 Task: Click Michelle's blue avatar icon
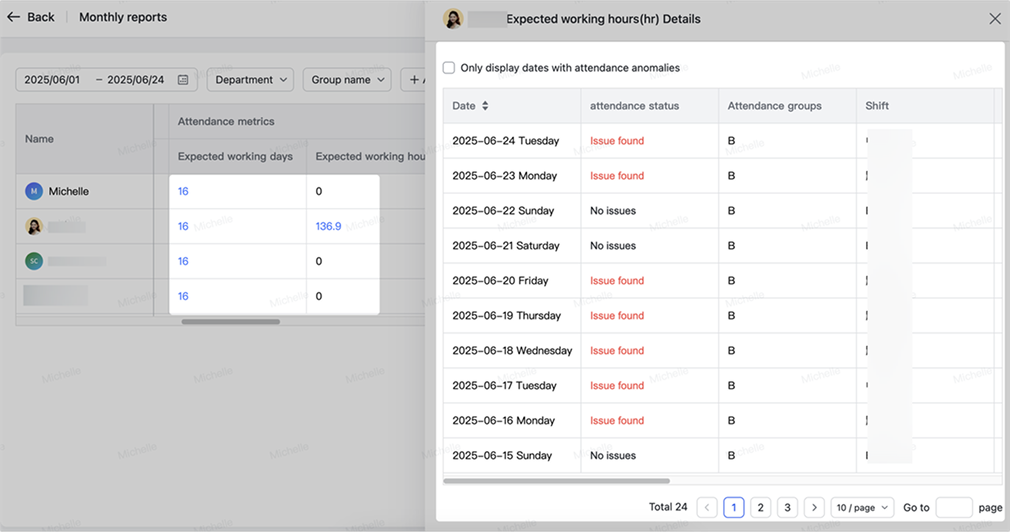pyautogui.click(x=34, y=191)
